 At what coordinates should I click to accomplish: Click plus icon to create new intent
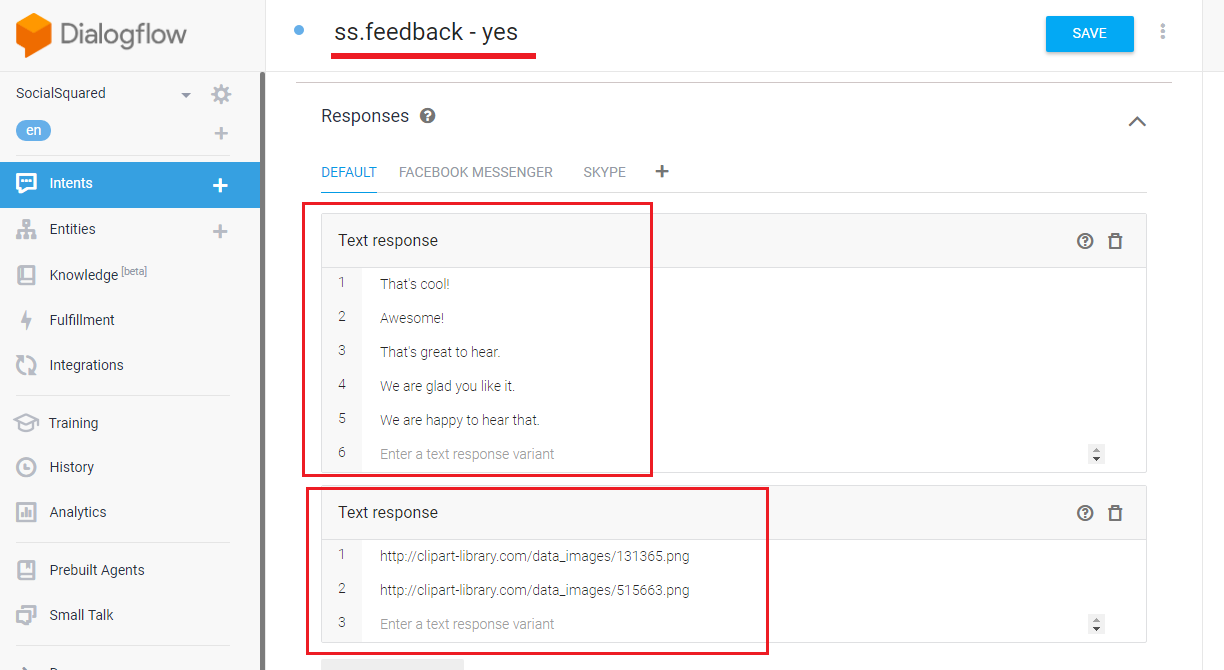(221, 185)
